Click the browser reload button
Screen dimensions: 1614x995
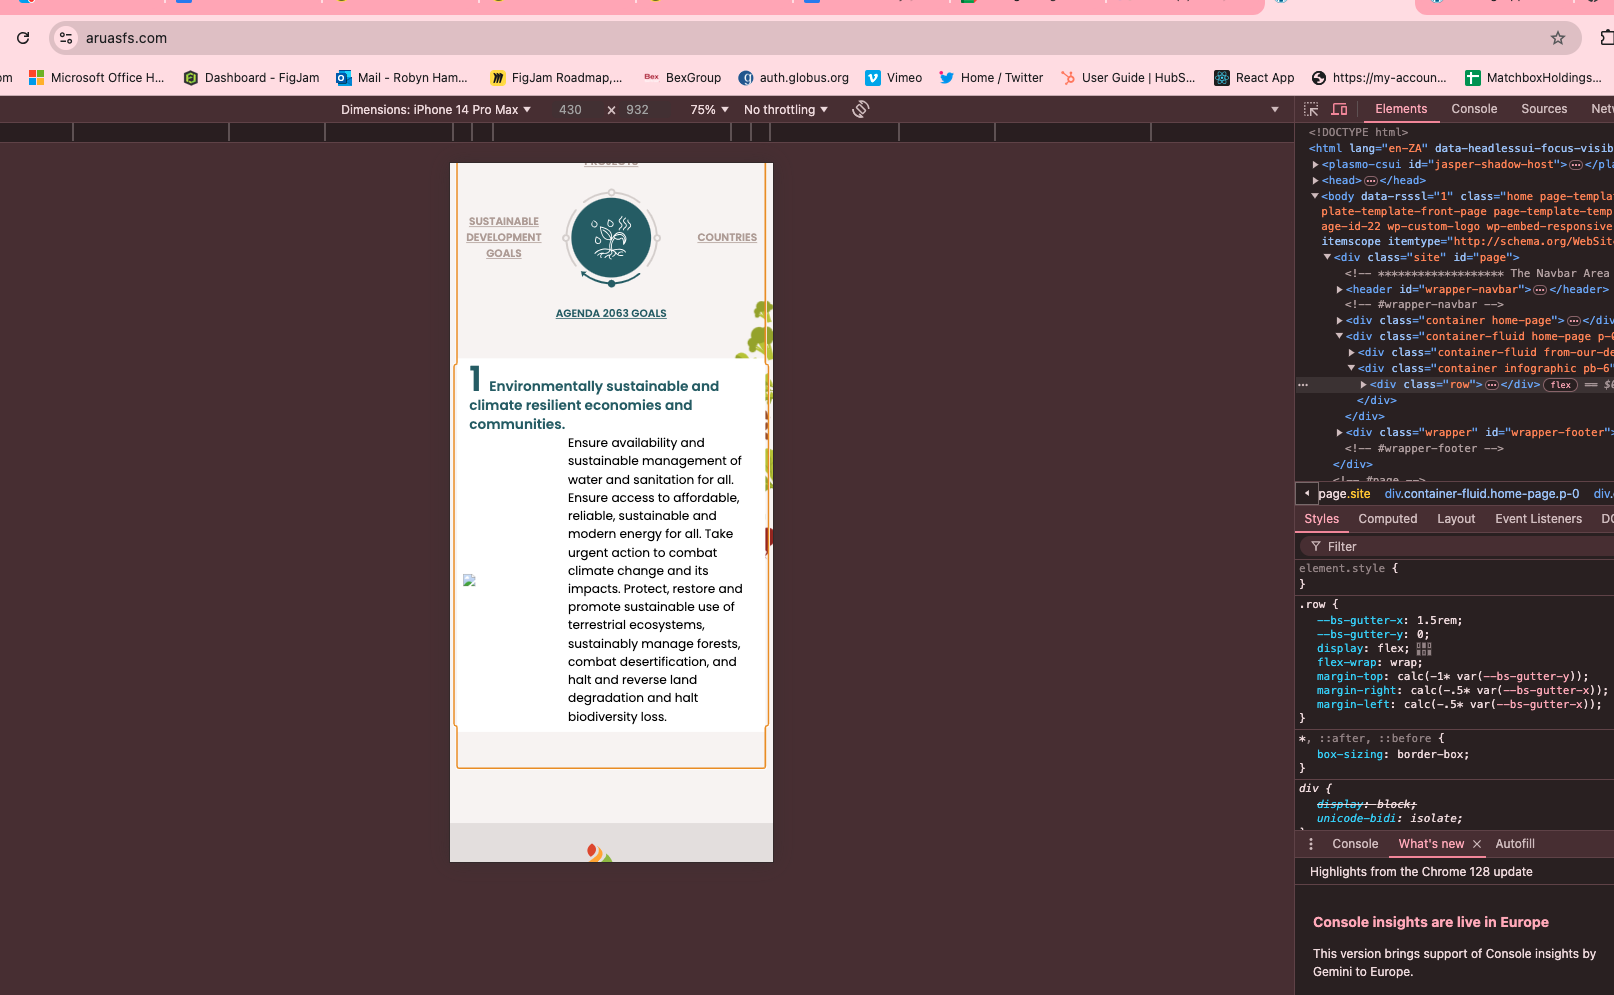(x=23, y=38)
